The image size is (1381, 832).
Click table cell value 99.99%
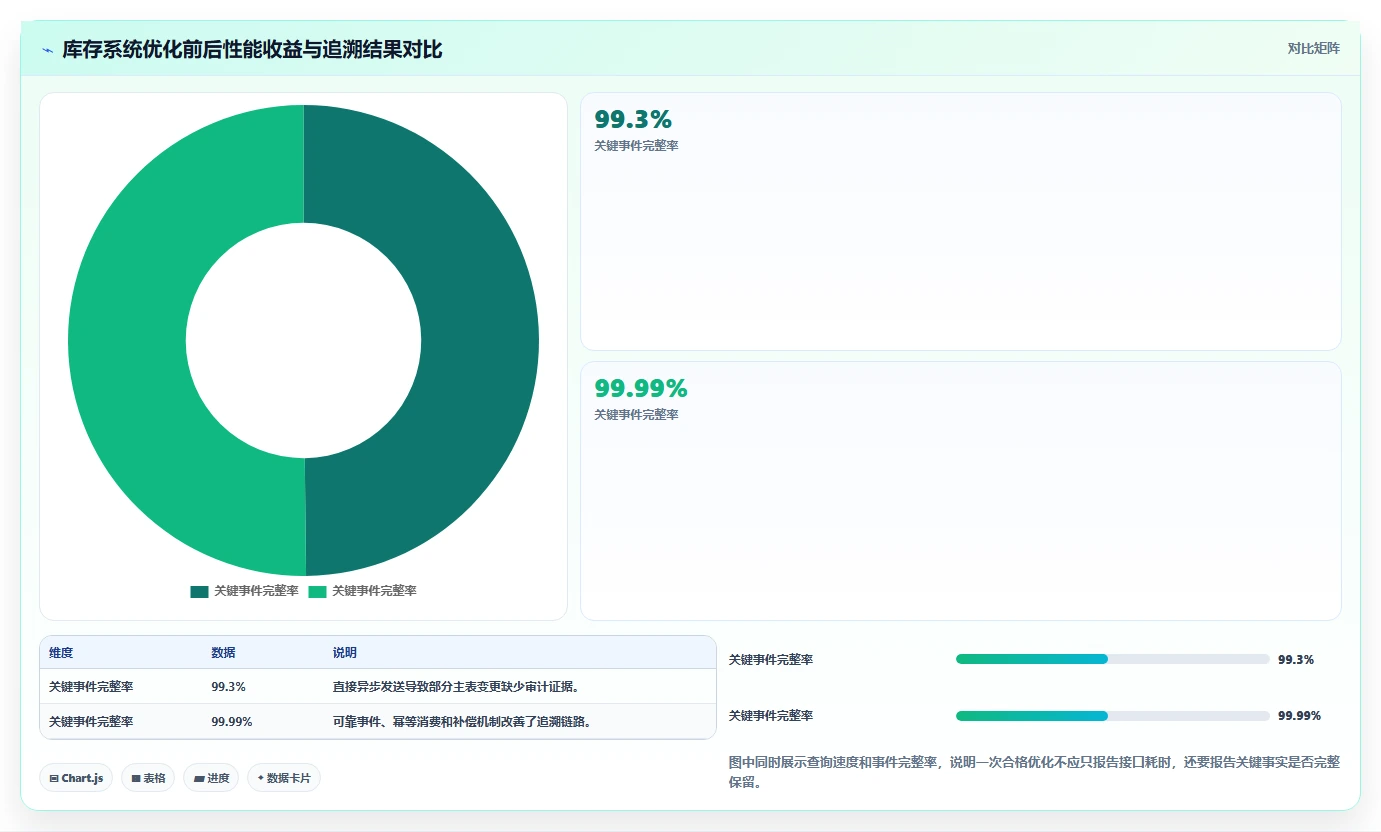coord(231,721)
